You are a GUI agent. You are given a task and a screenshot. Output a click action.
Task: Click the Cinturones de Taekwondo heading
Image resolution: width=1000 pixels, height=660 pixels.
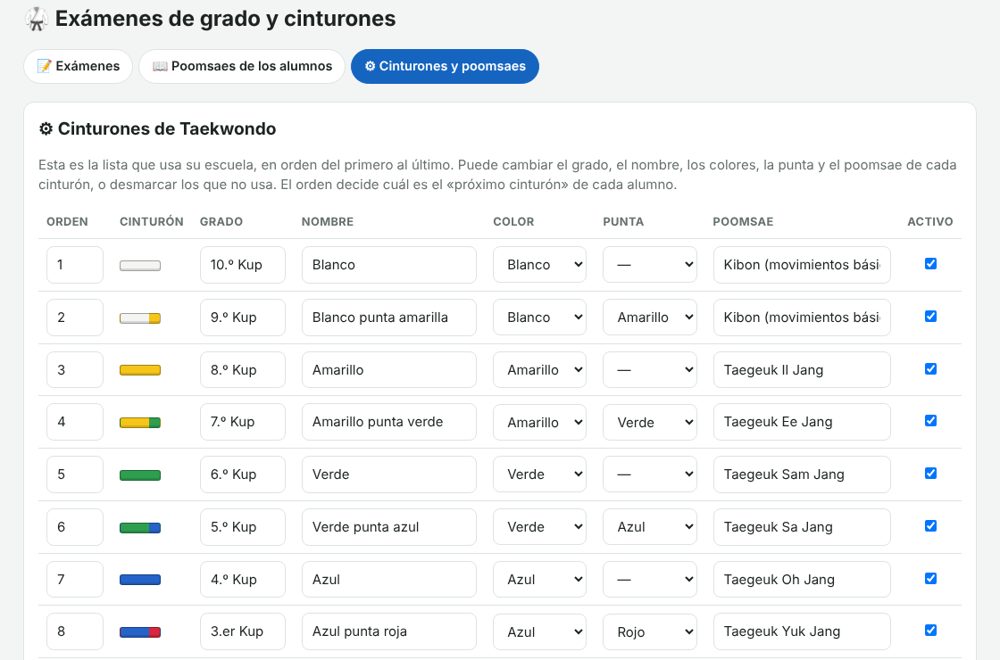158,129
